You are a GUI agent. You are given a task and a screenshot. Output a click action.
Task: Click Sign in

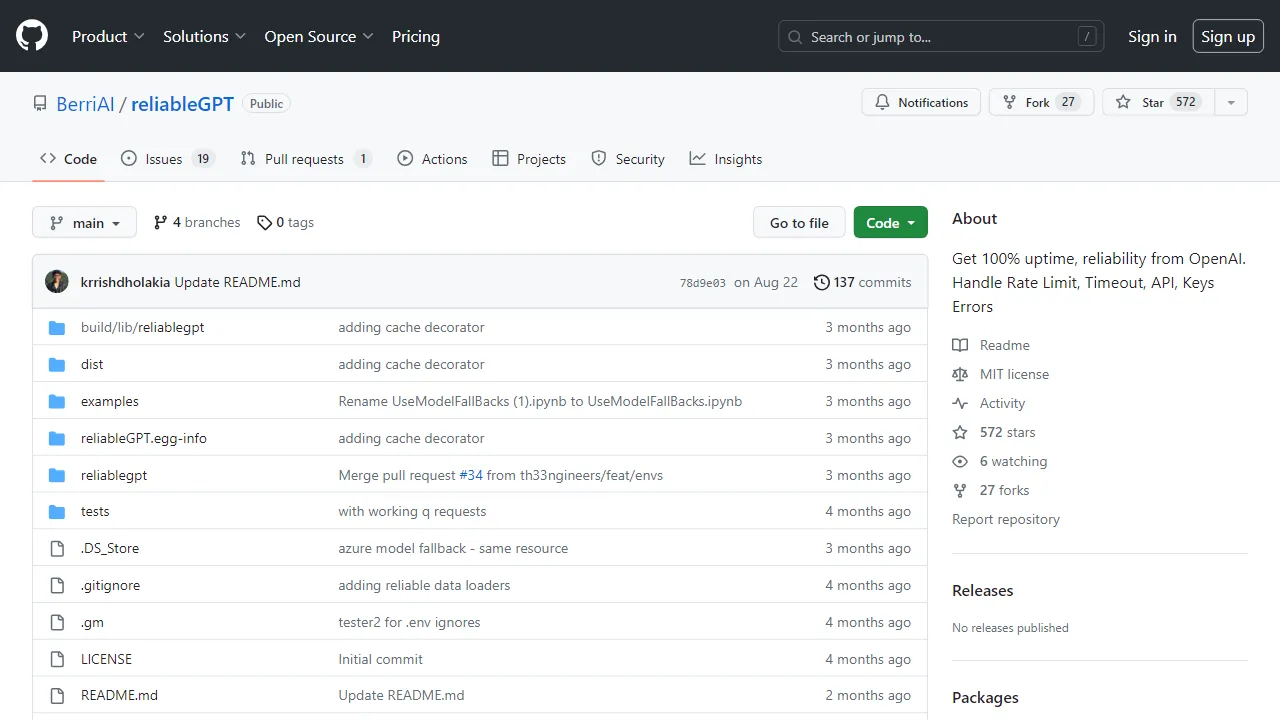click(1152, 36)
